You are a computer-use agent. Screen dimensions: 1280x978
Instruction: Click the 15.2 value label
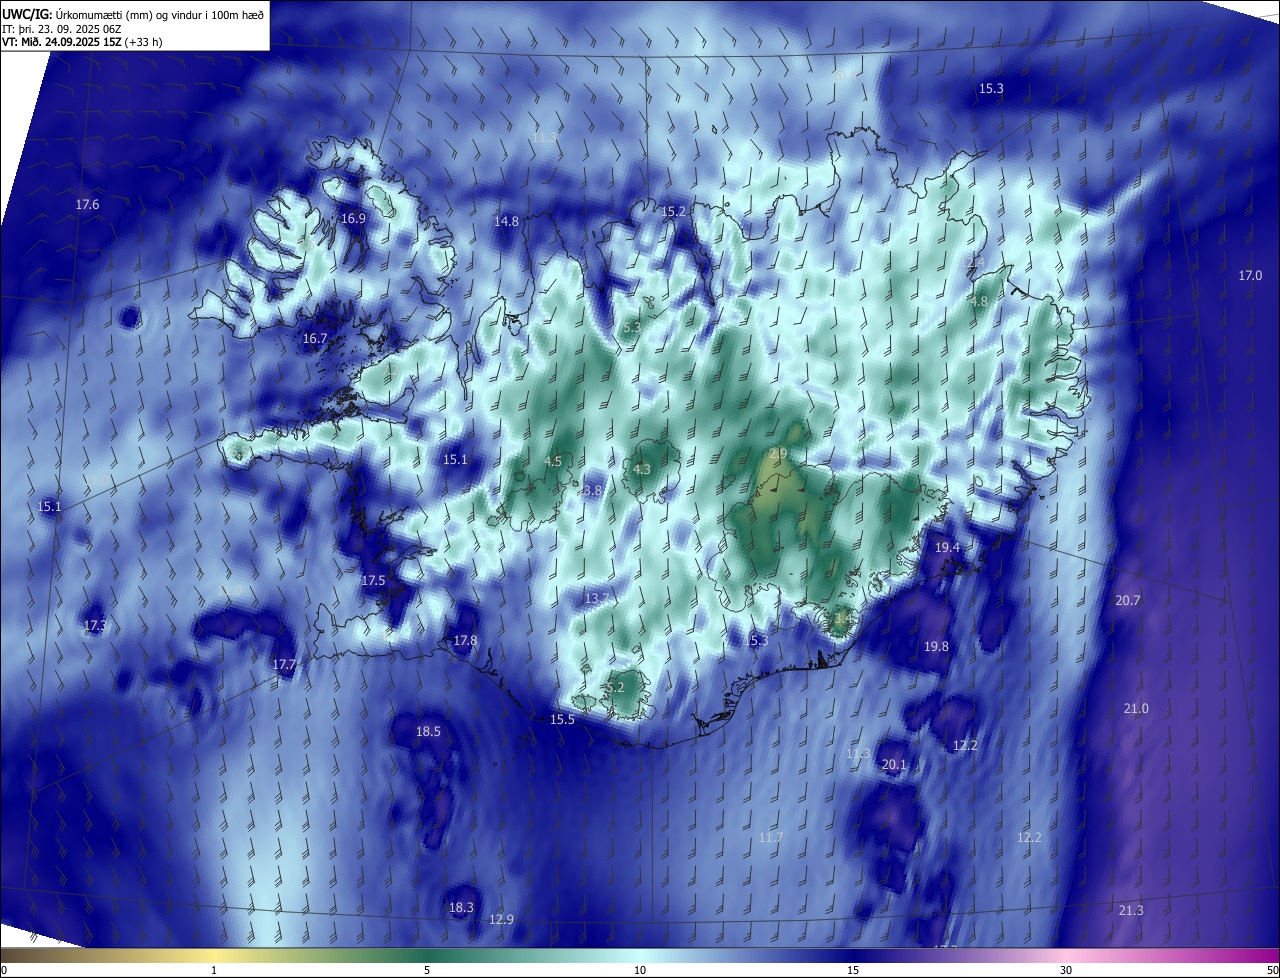[x=674, y=212]
